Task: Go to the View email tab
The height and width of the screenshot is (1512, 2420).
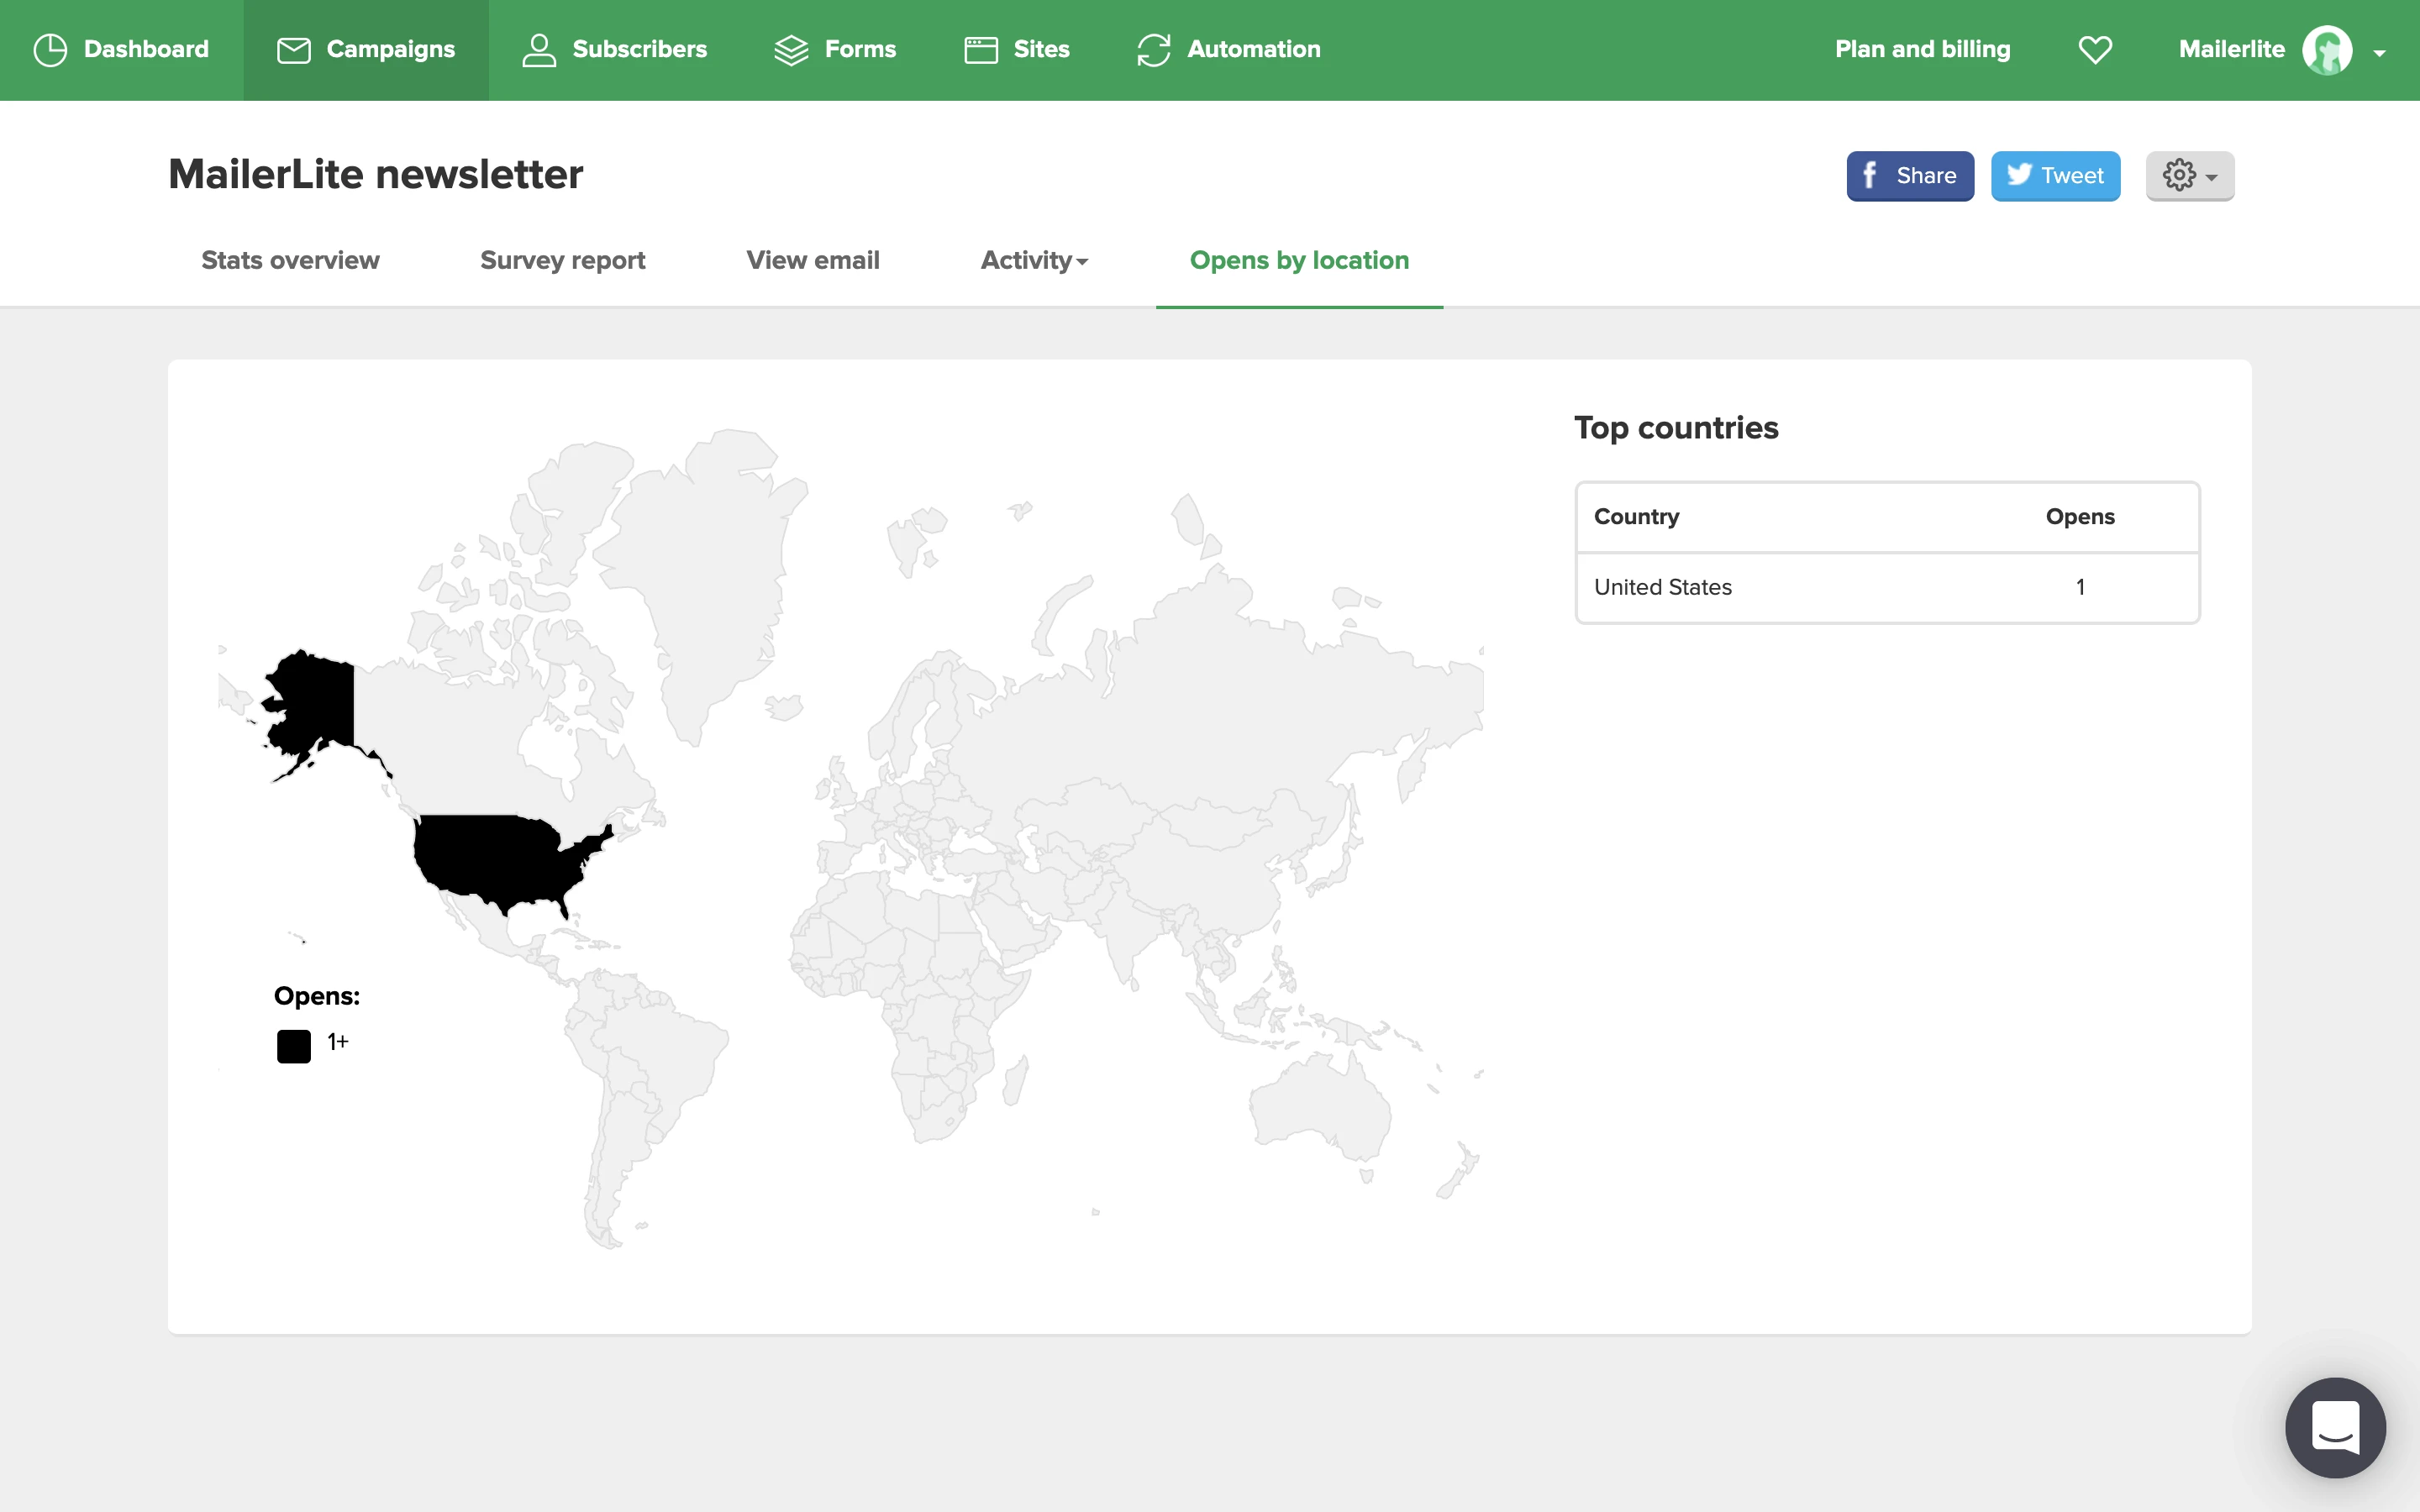Action: pos(812,261)
